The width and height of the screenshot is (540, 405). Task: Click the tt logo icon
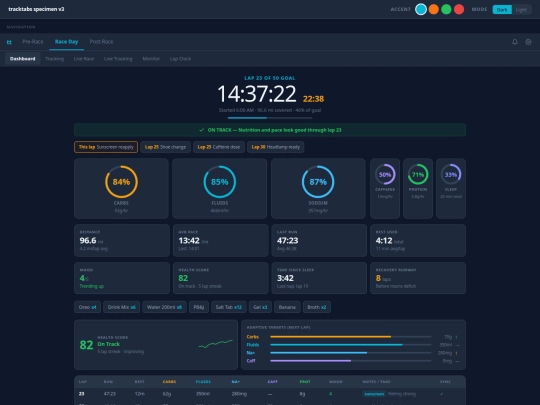click(x=9, y=42)
